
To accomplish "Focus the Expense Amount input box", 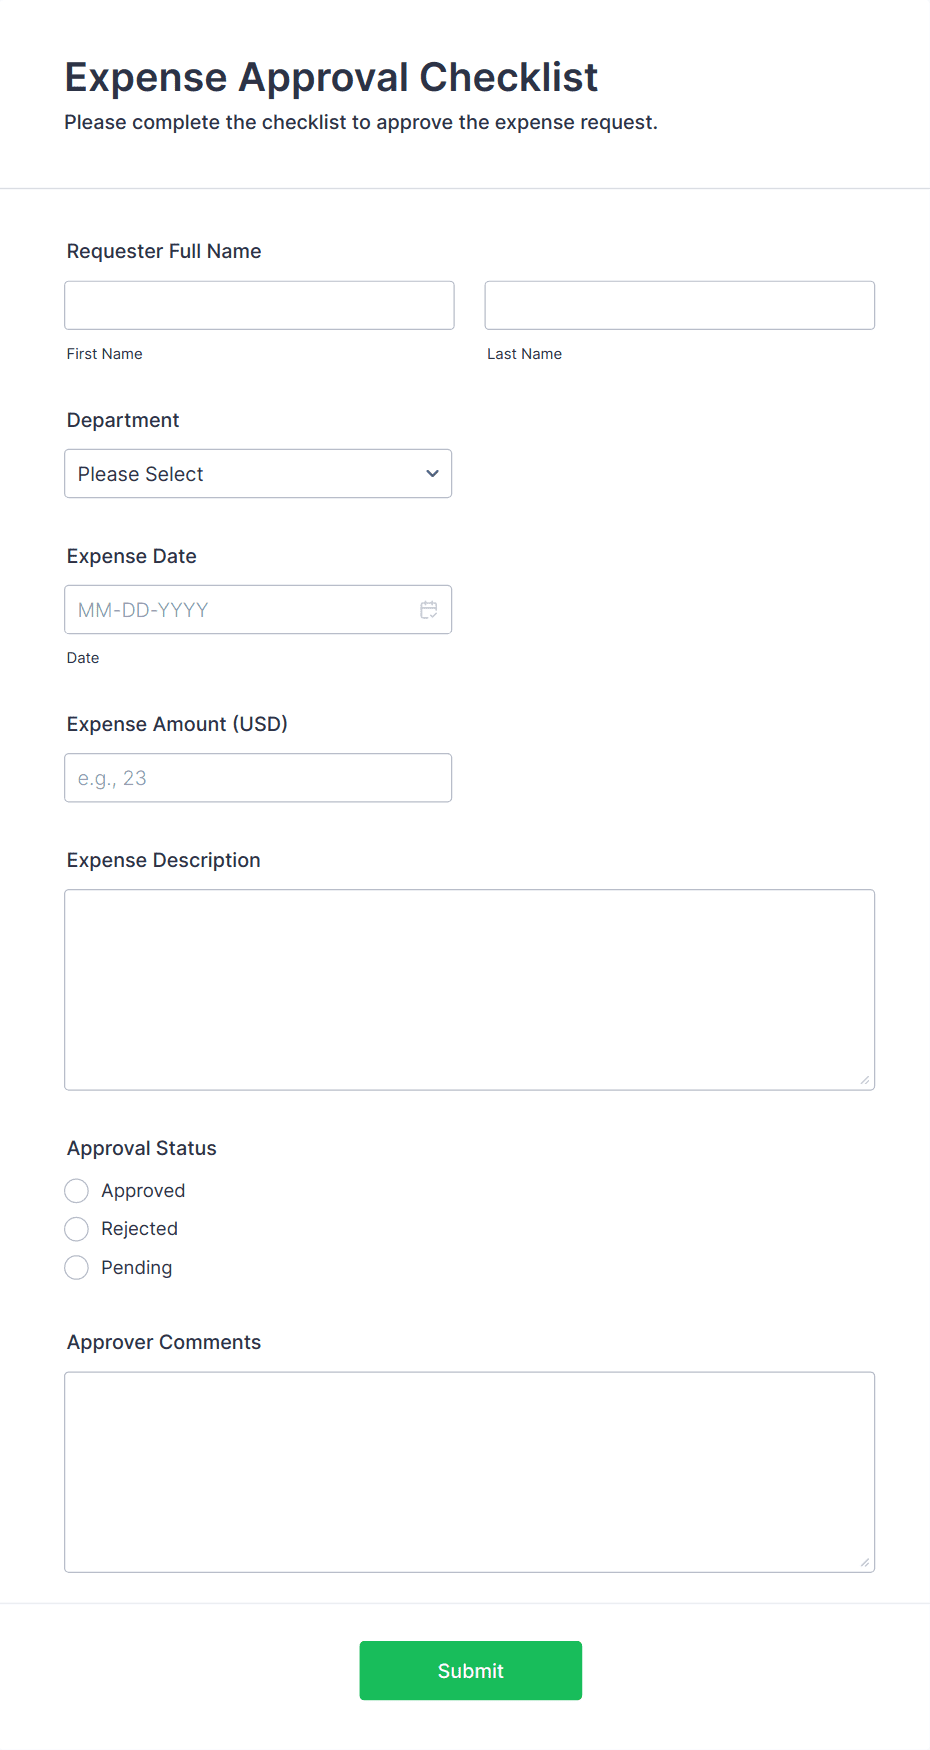I will coord(258,778).
